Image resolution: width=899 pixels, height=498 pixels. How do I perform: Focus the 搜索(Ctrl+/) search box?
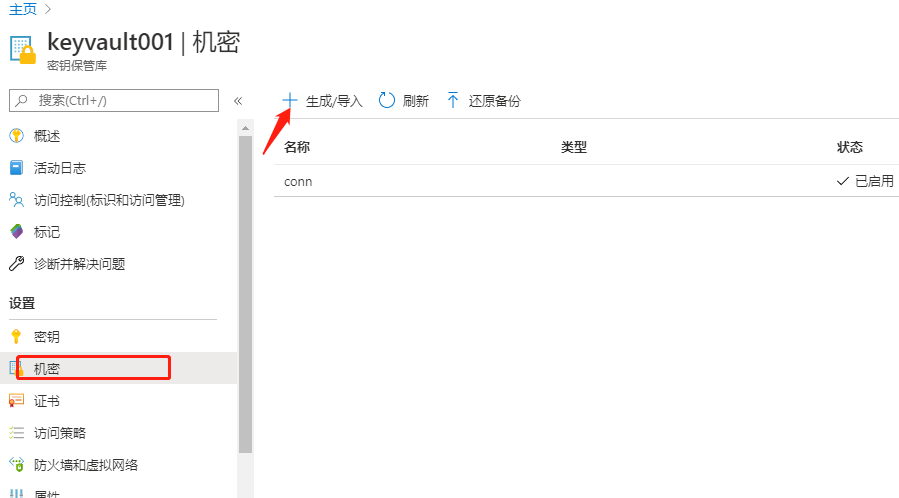tap(114, 100)
